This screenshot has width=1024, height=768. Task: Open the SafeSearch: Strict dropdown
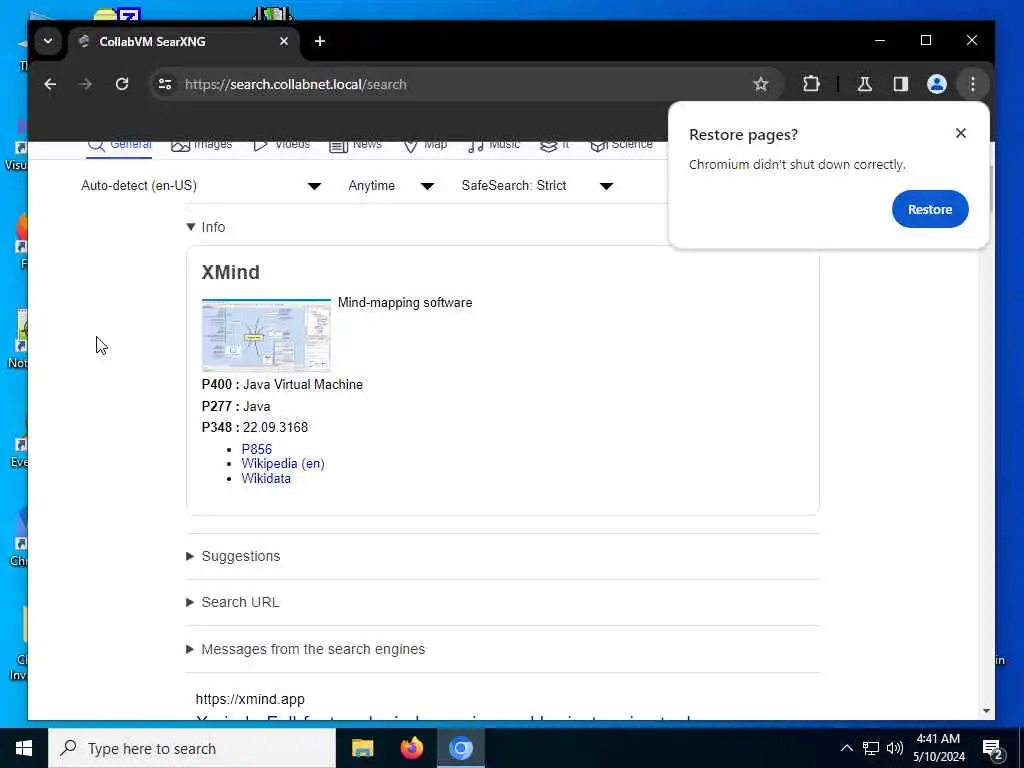pos(537,185)
